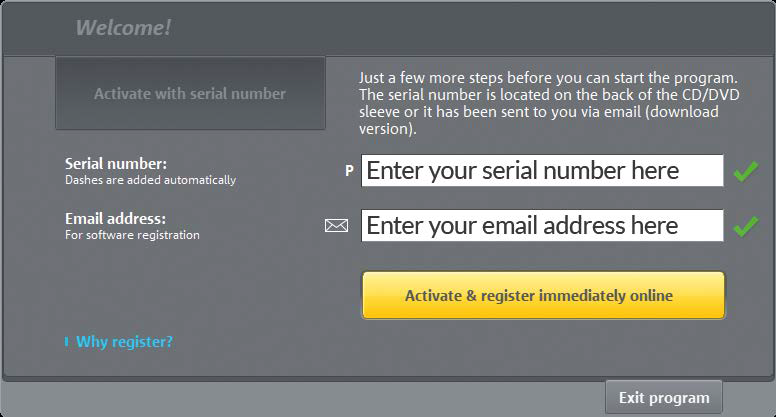The width and height of the screenshot is (776, 417).
Task: Click the empty footer bar left of Exit program
Action: point(300,398)
